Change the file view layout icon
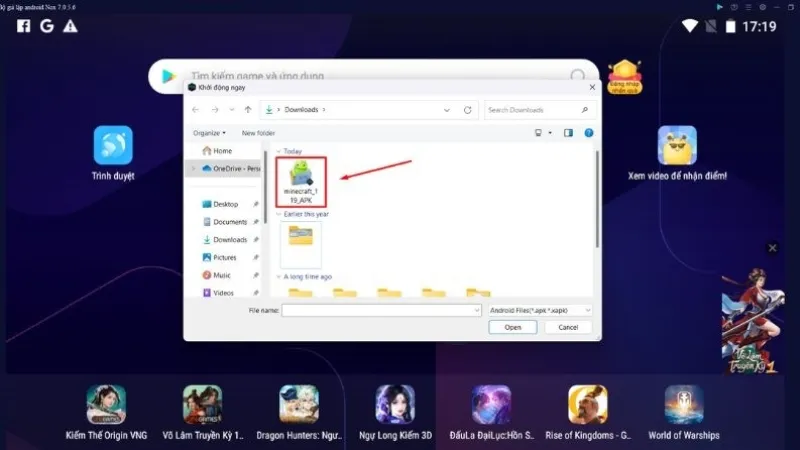 tap(538, 133)
